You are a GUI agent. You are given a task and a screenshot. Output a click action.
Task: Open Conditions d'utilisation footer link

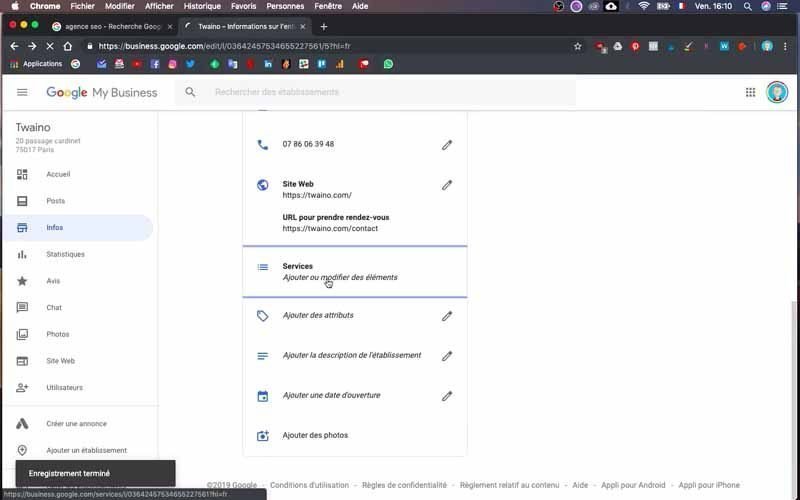pyautogui.click(x=309, y=485)
